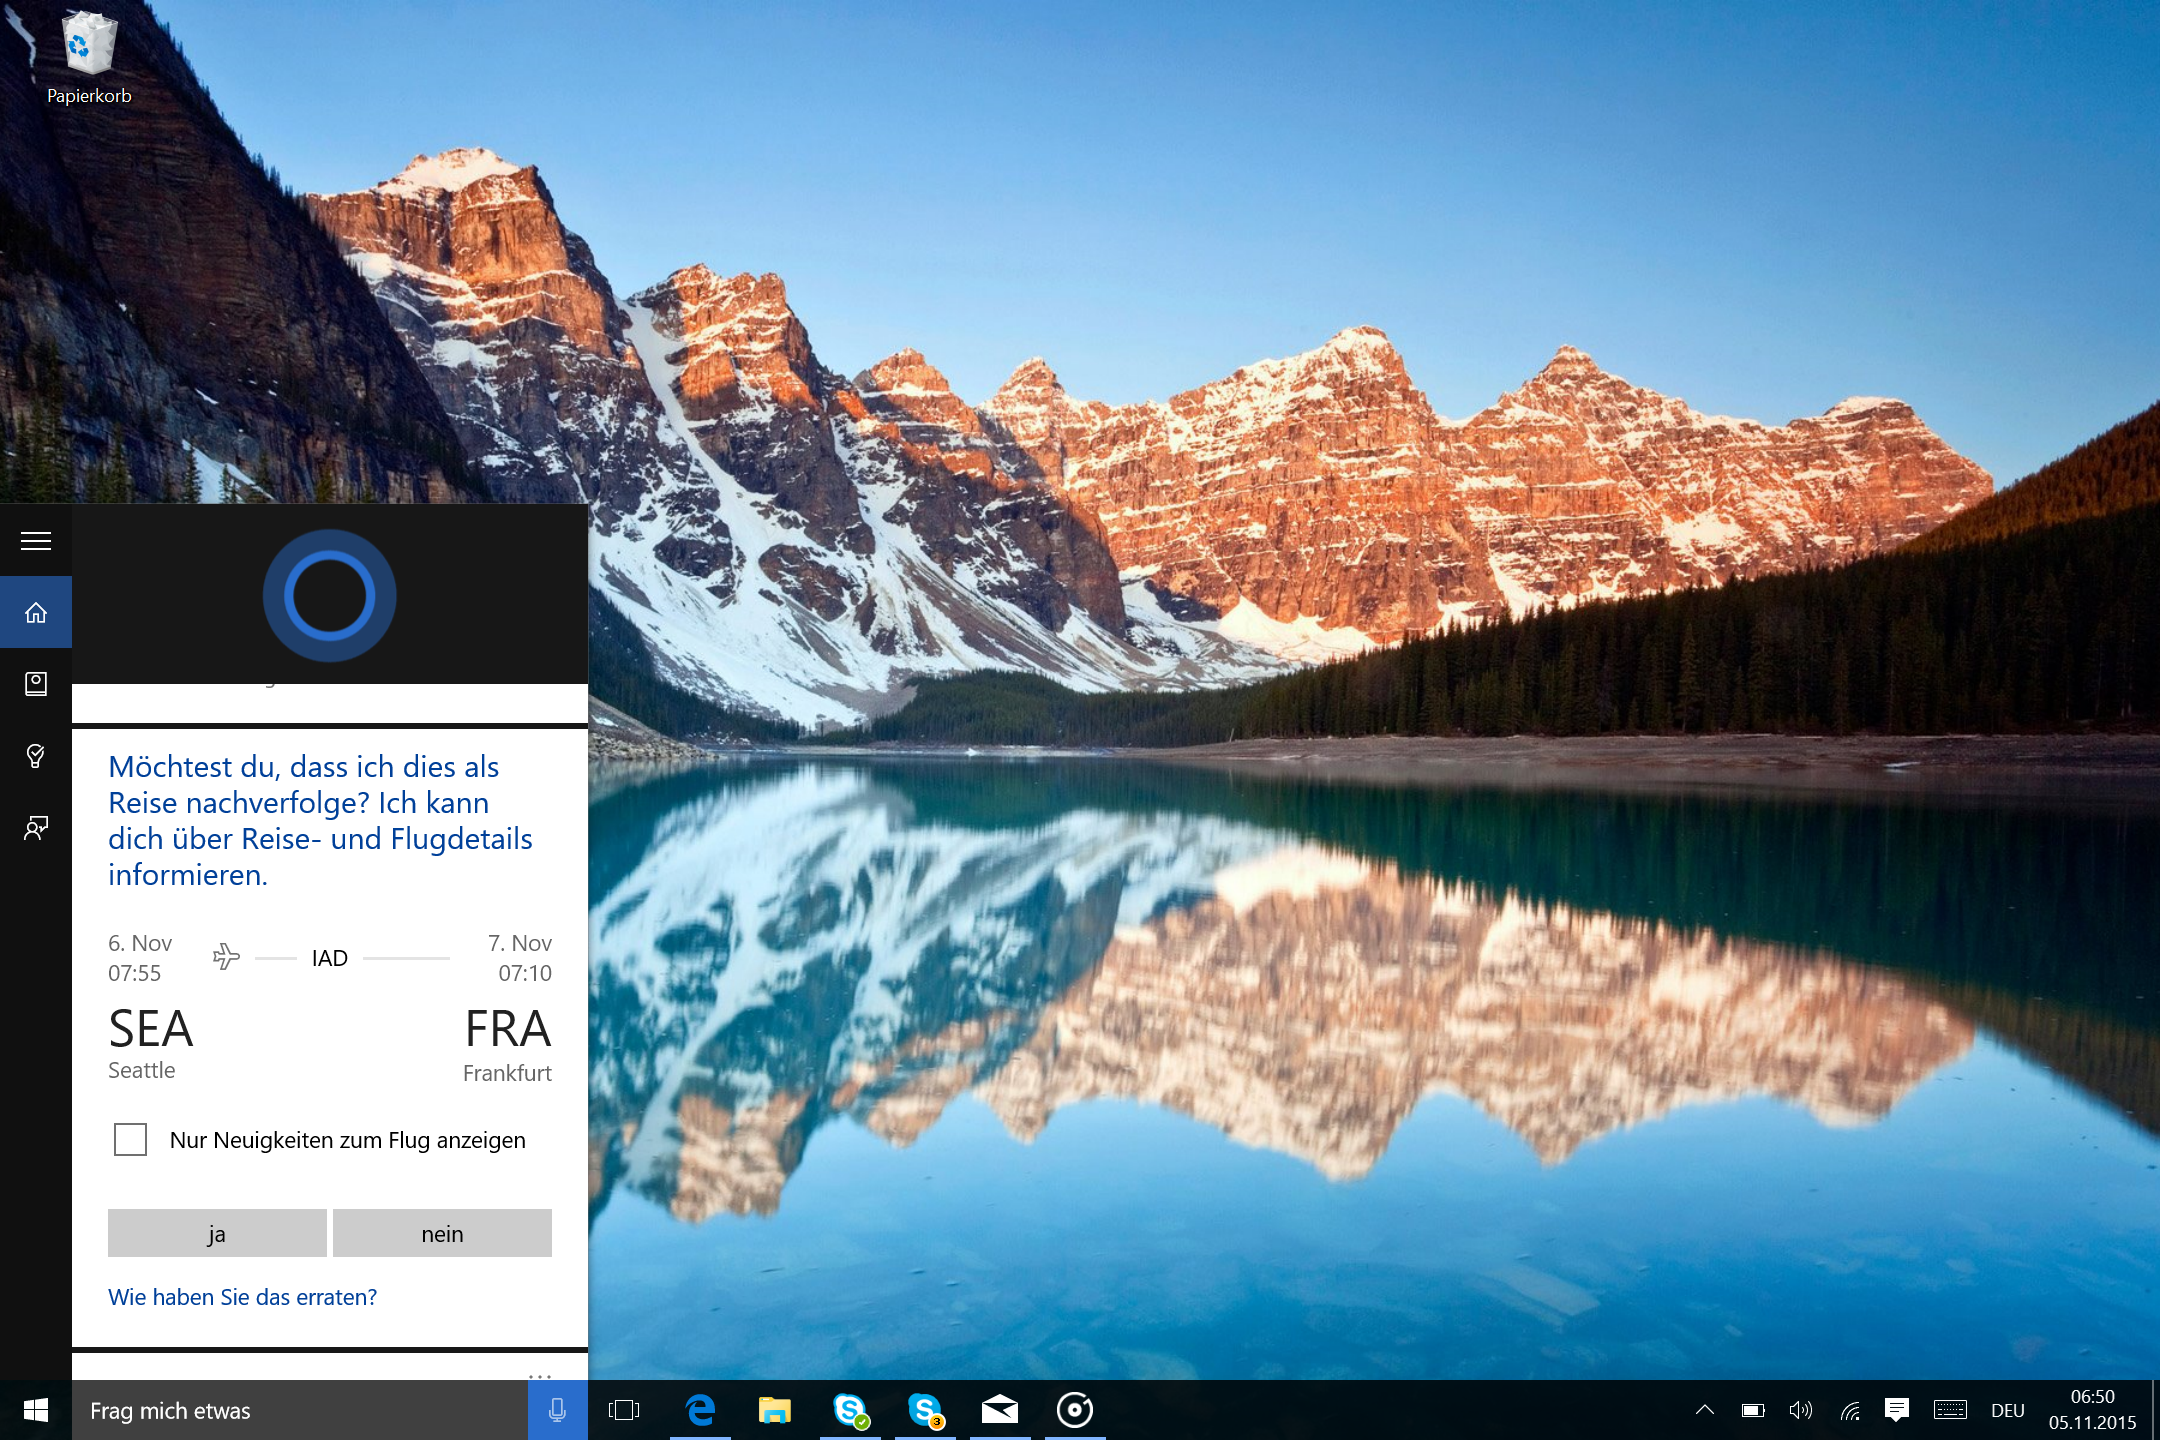2160x1440 pixels.
Task: Open Reminders lightbulb icon in sidebar
Action: [36, 756]
